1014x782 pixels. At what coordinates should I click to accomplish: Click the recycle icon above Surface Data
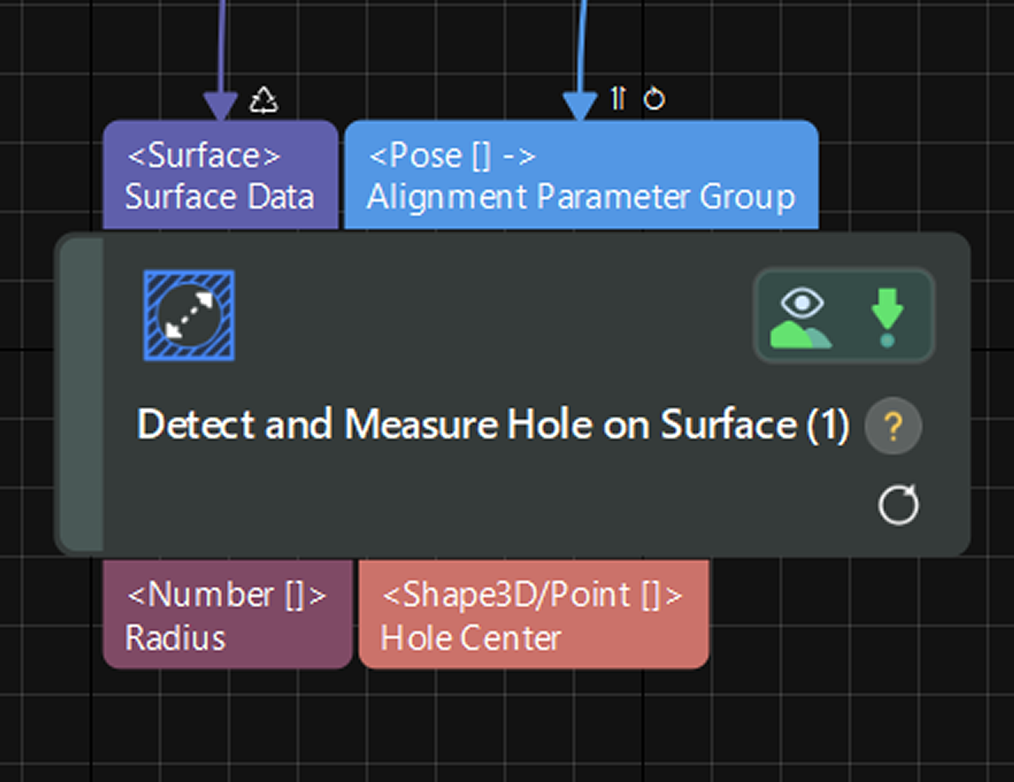(264, 99)
